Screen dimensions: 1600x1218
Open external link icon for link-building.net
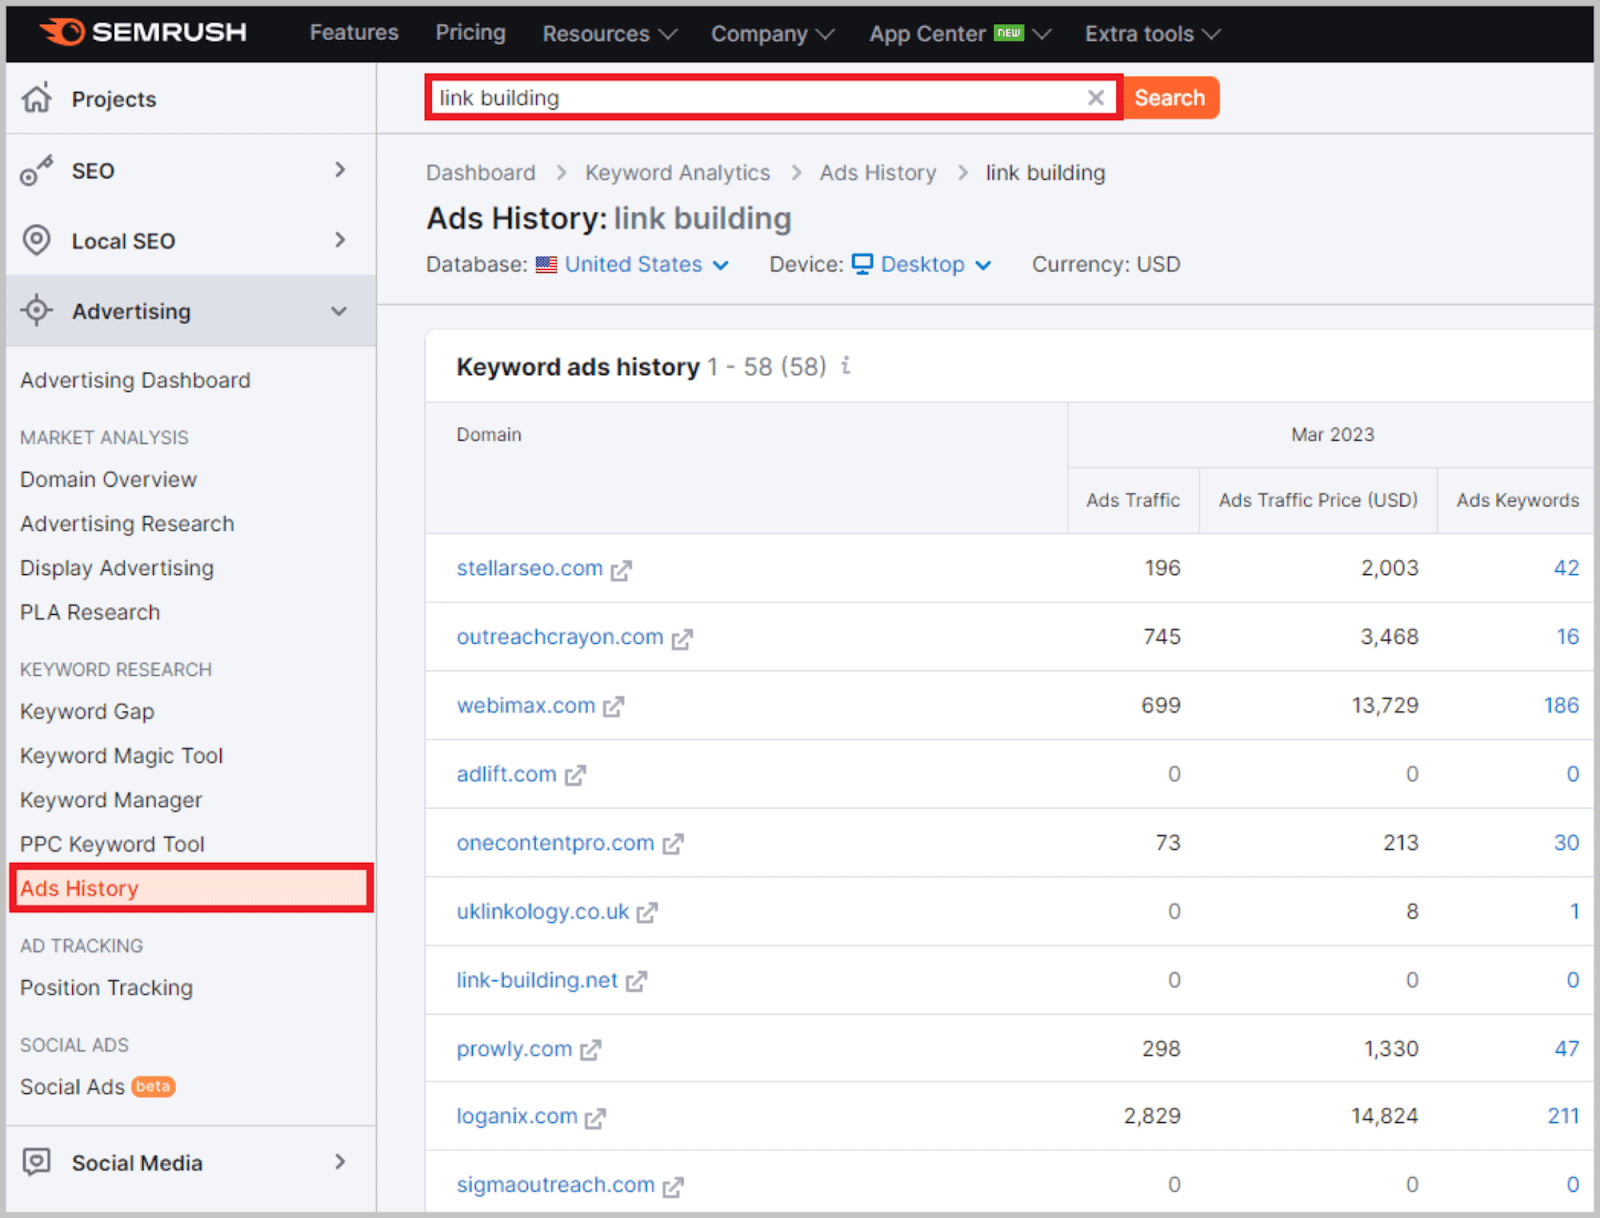(636, 982)
